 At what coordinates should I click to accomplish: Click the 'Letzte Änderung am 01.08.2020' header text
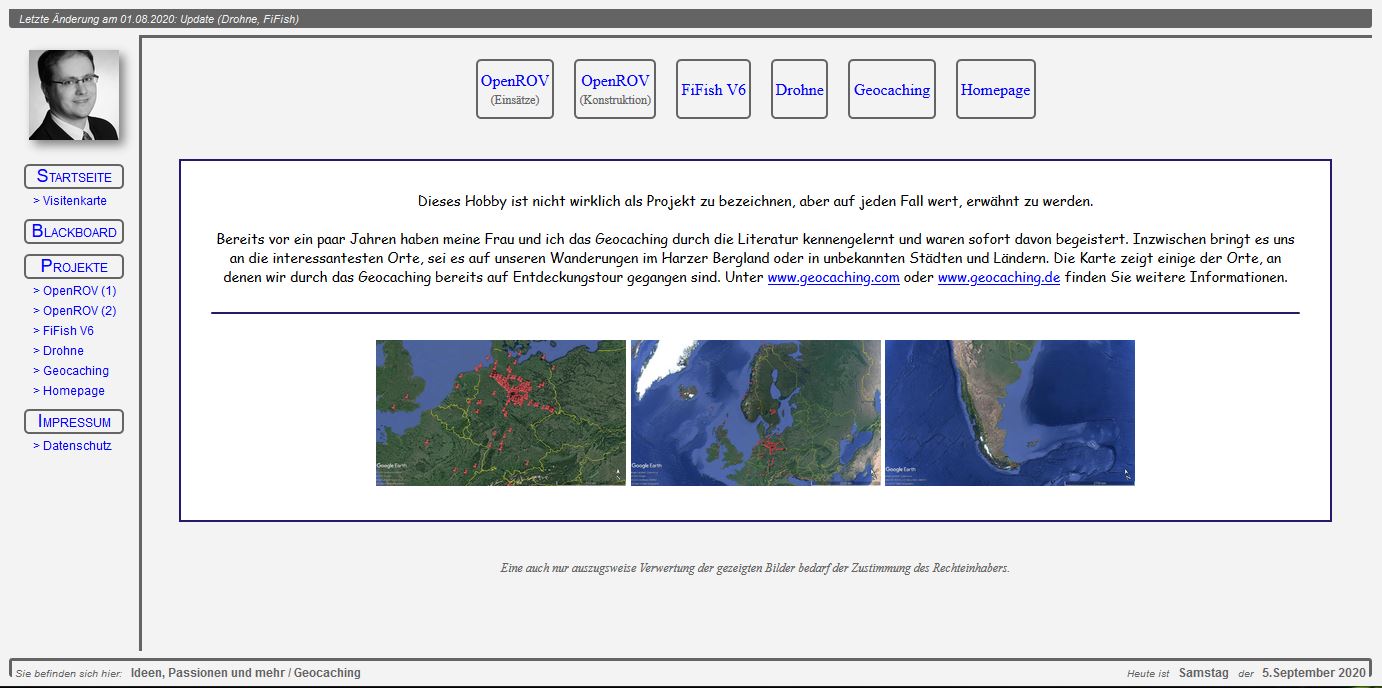pos(159,19)
